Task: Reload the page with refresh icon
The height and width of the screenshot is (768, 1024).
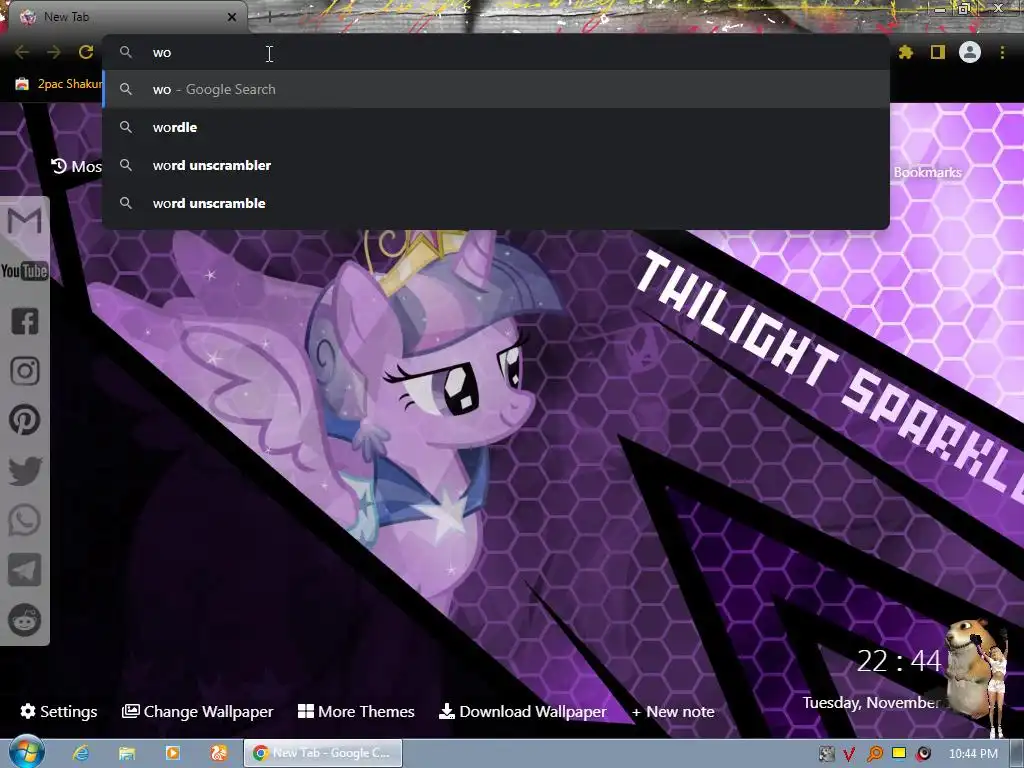Action: click(86, 52)
